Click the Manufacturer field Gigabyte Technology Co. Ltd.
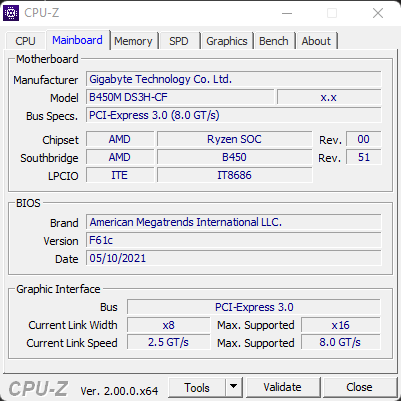Viewport: 401px width, 401px height. tap(234, 79)
